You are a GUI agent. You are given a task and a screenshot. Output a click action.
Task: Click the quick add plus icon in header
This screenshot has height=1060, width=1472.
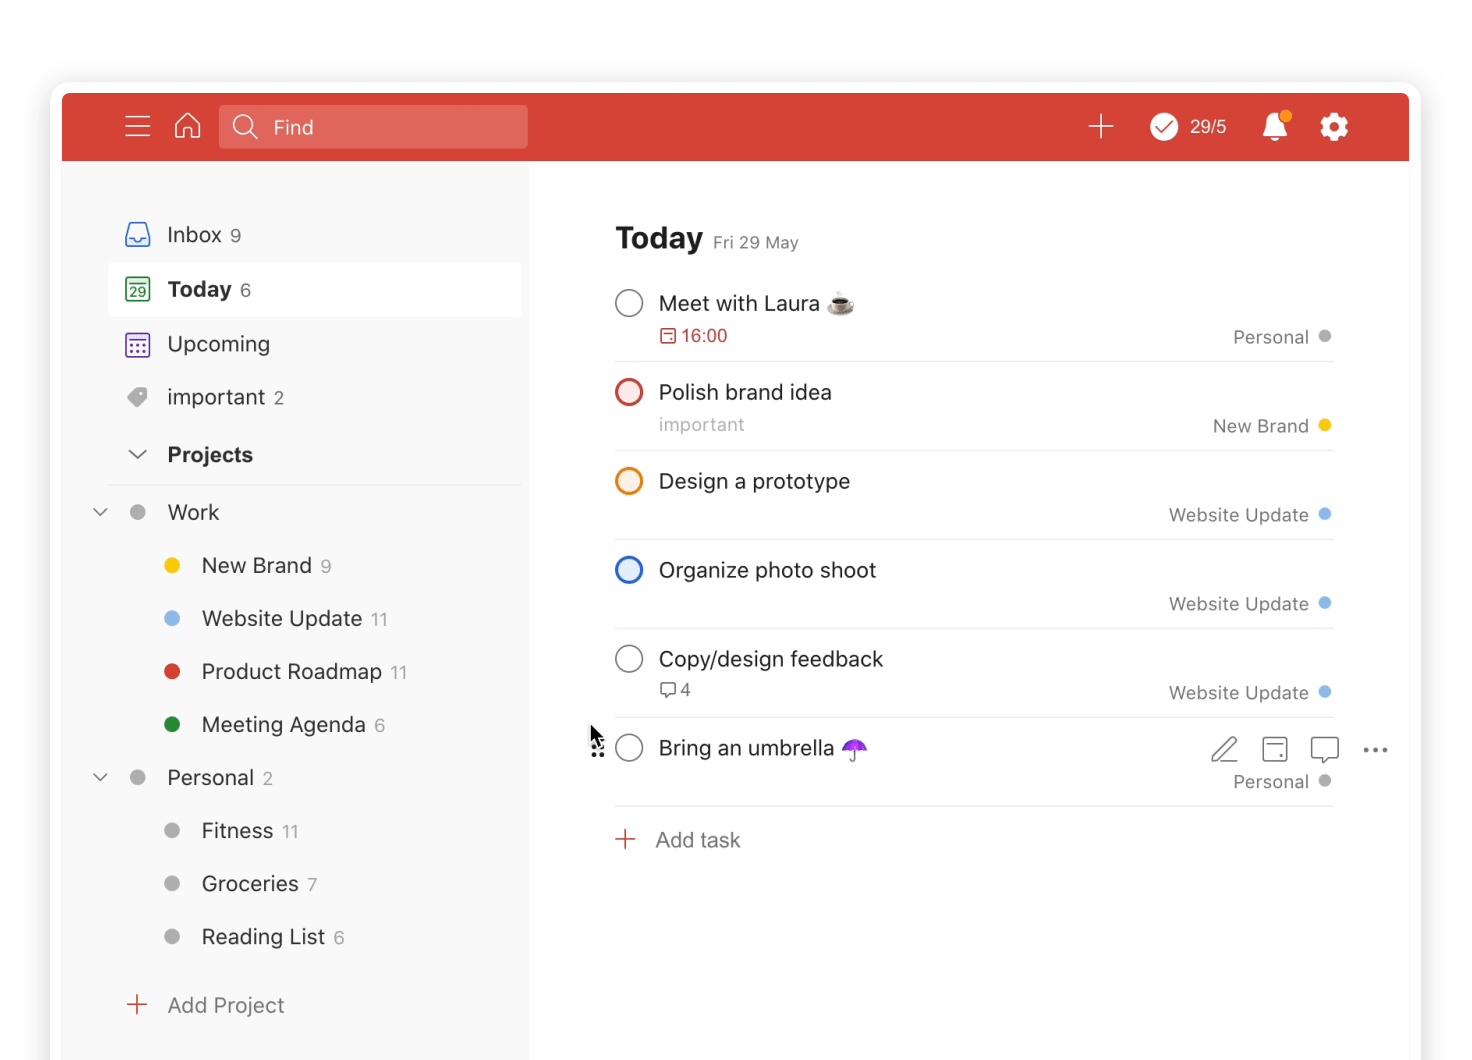click(x=1100, y=127)
